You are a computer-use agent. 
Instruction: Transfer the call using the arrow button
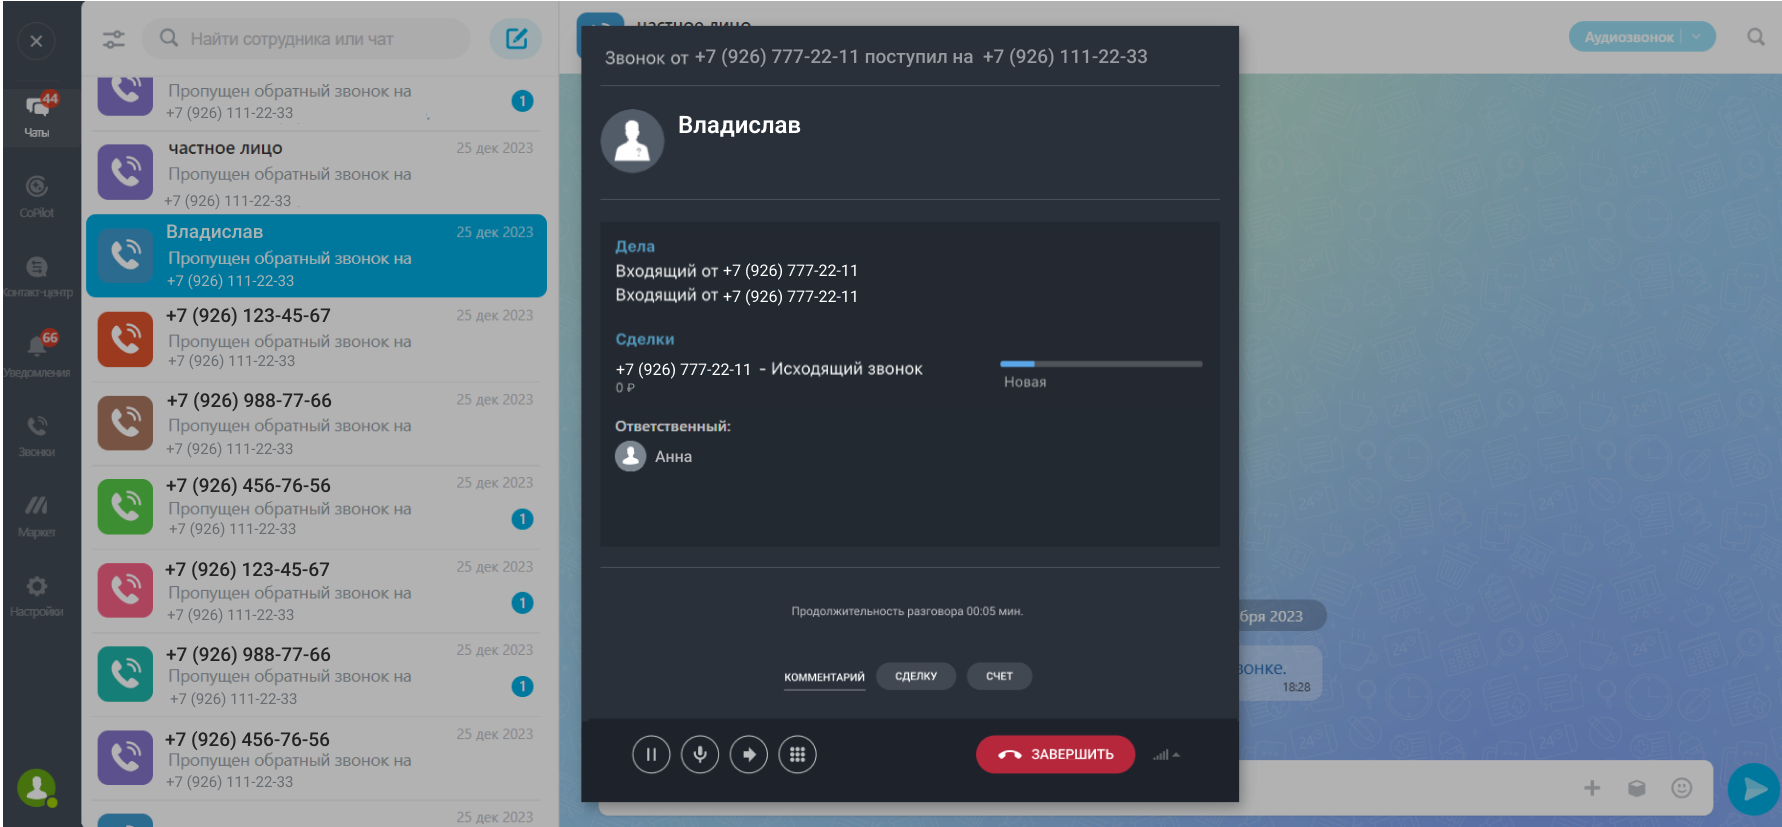click(x=749, y=755)
